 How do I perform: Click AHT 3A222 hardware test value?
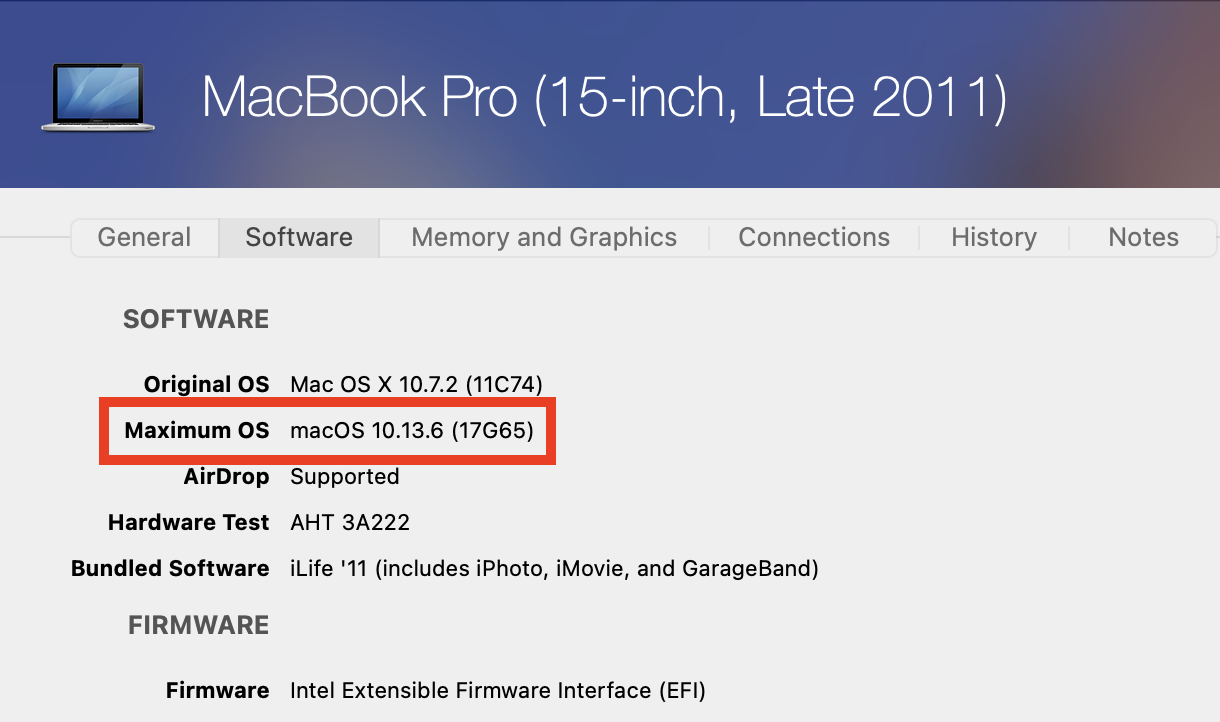349,523
